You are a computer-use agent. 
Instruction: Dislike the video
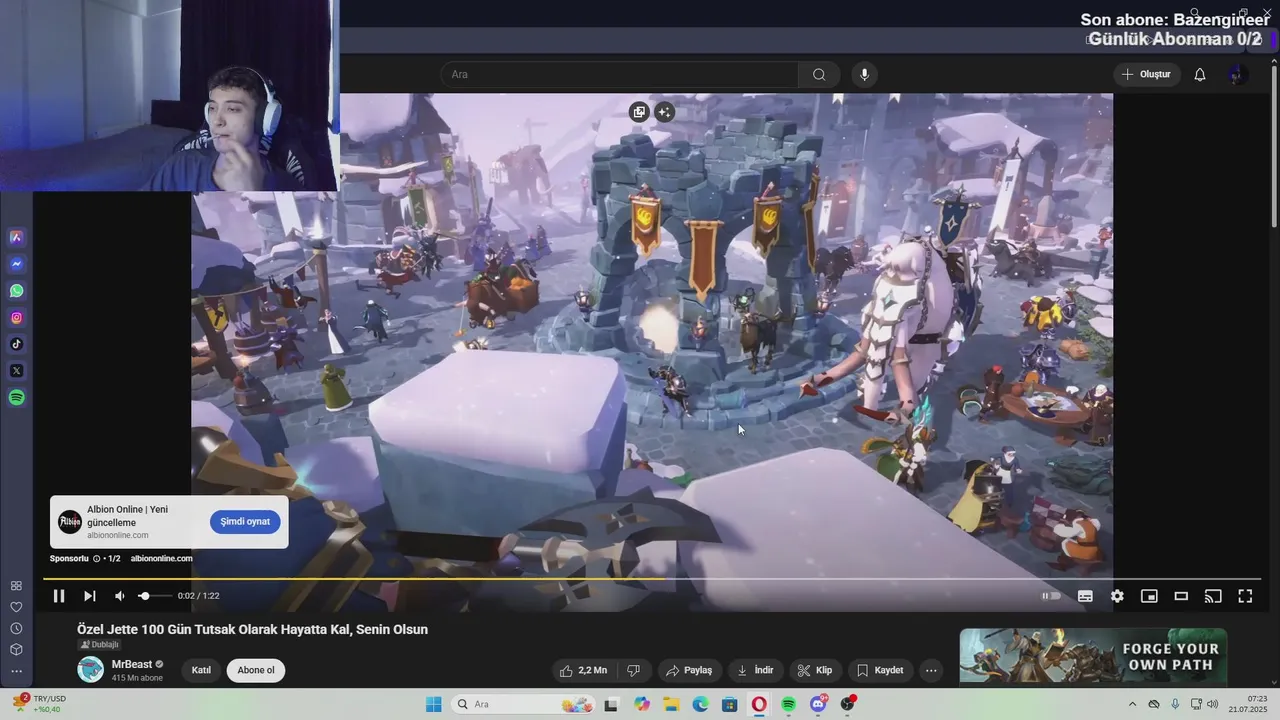point(633,670)
